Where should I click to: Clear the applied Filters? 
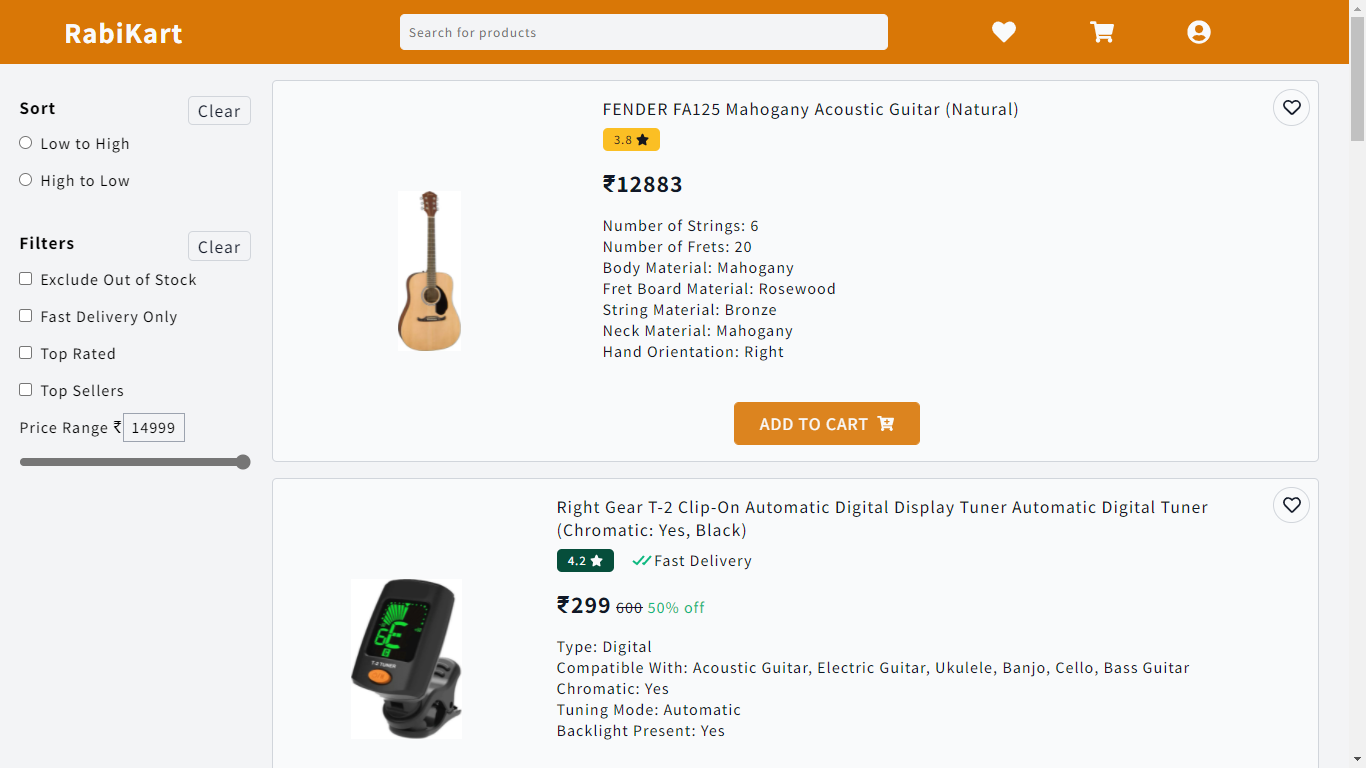219,247
